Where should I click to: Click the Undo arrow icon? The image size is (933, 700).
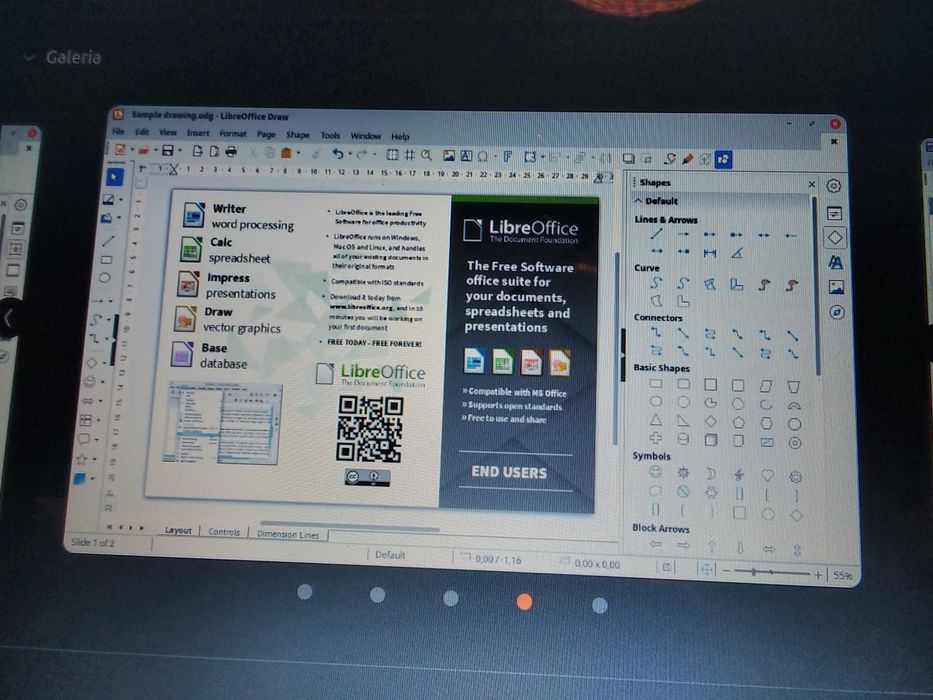338,154
